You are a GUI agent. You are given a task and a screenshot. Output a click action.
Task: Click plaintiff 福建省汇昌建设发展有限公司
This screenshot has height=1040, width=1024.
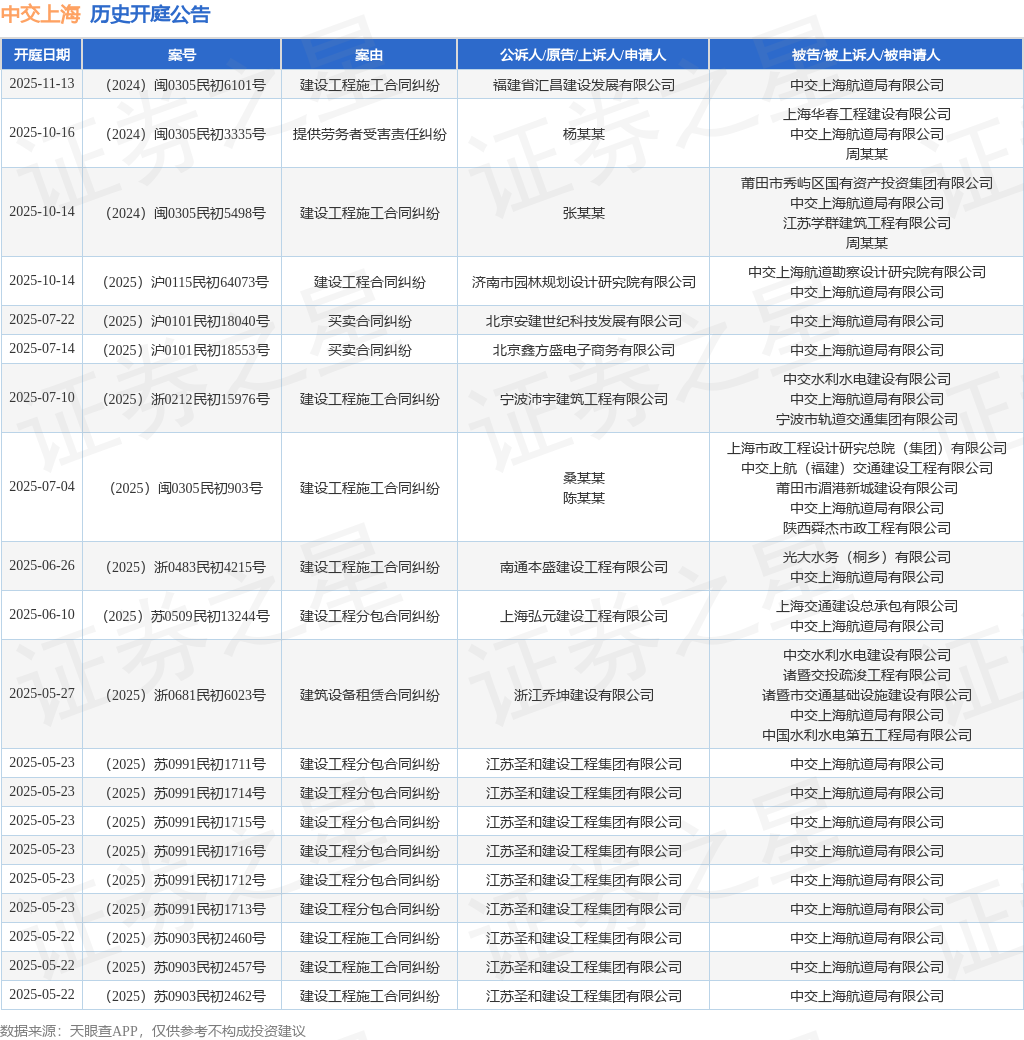584,85
